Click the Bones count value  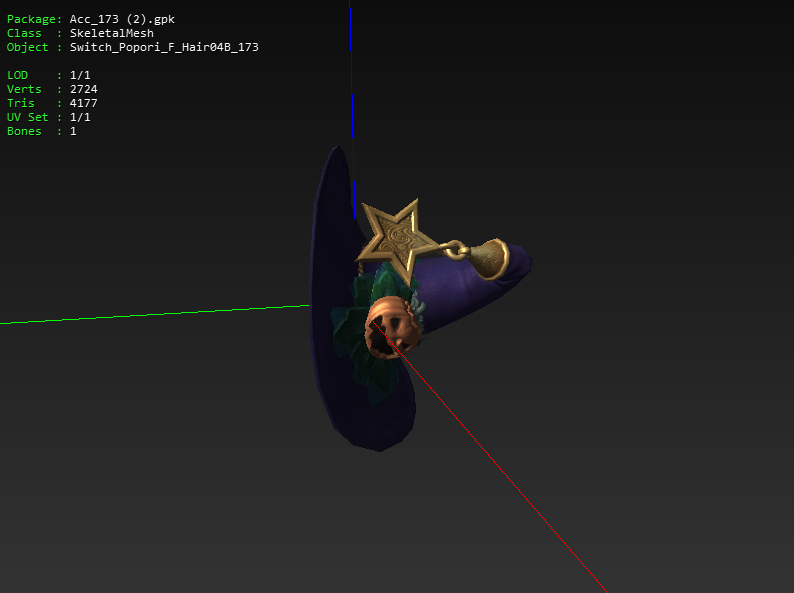[x=73, y=131]
